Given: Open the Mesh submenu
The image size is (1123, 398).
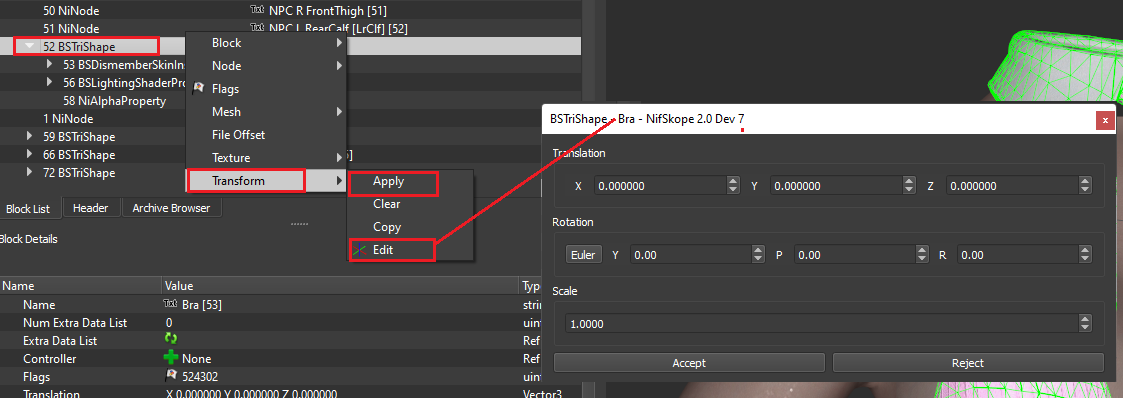Looking at the screenshot, I should [266, 112].
